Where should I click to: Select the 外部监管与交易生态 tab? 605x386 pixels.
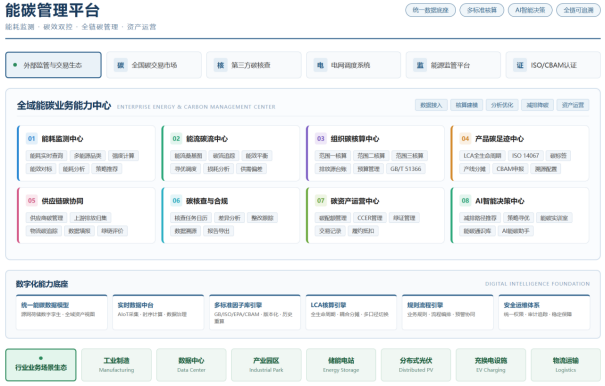(x=53, y=65)
